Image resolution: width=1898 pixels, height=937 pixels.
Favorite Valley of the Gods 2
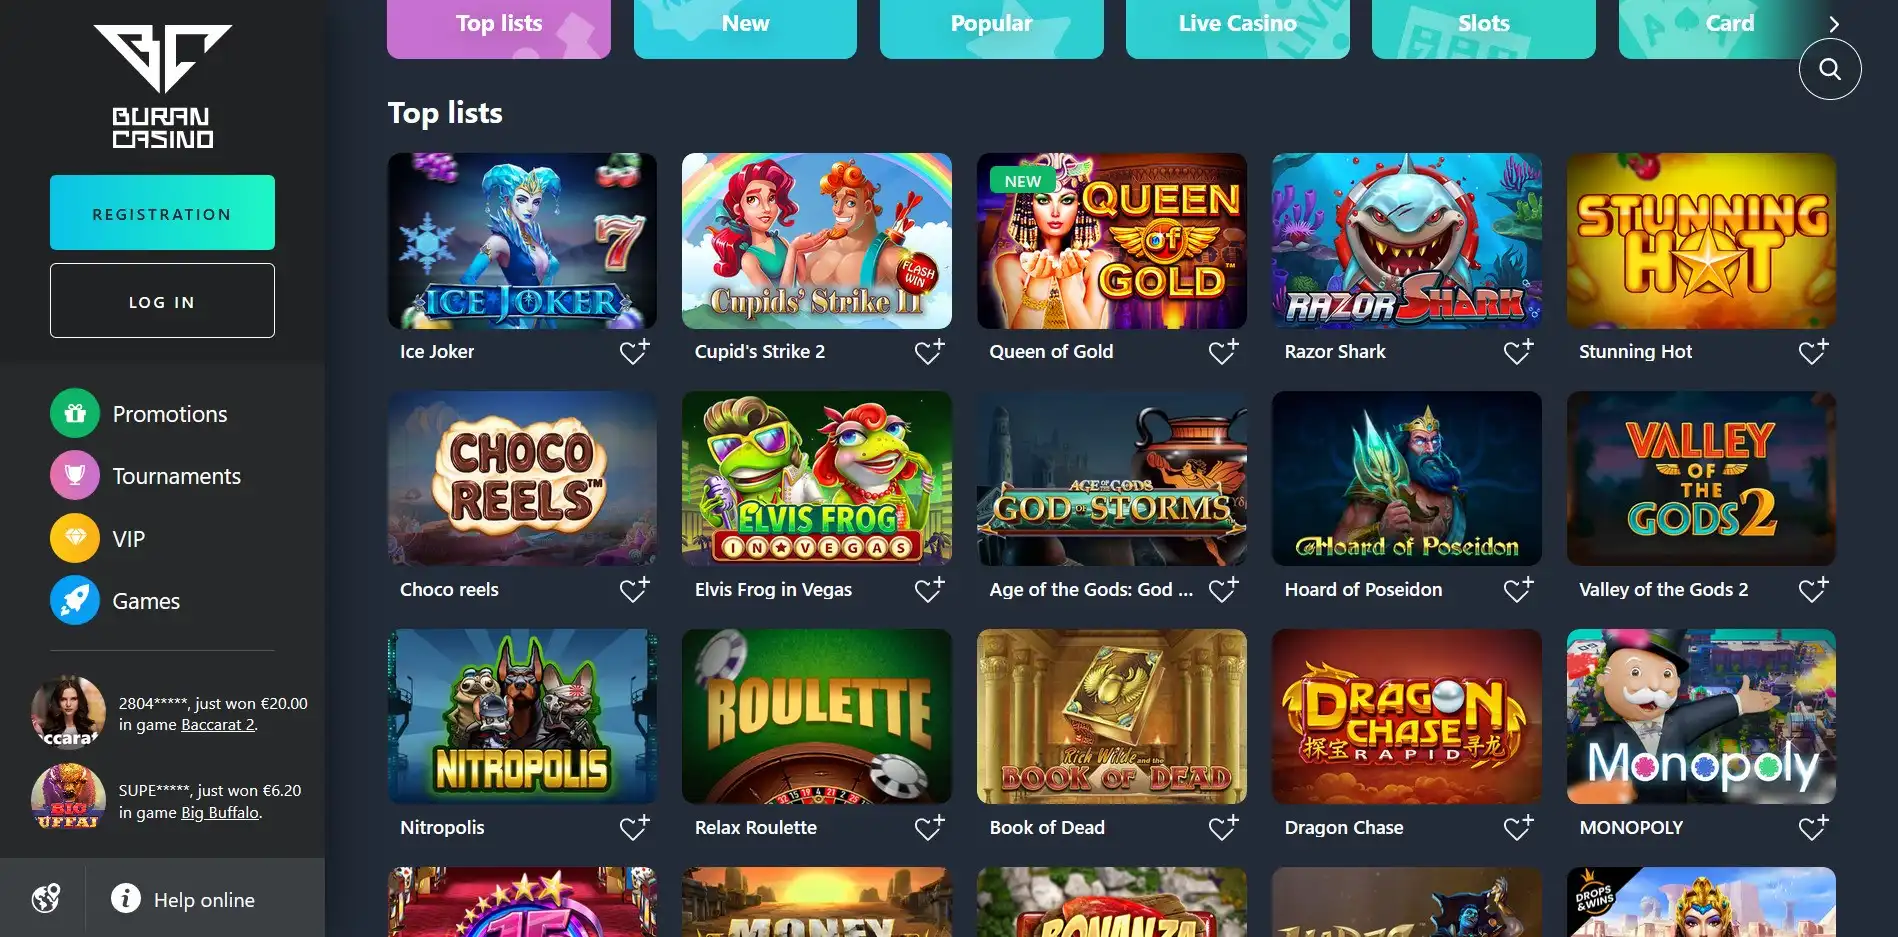(x=1813, y=589)
